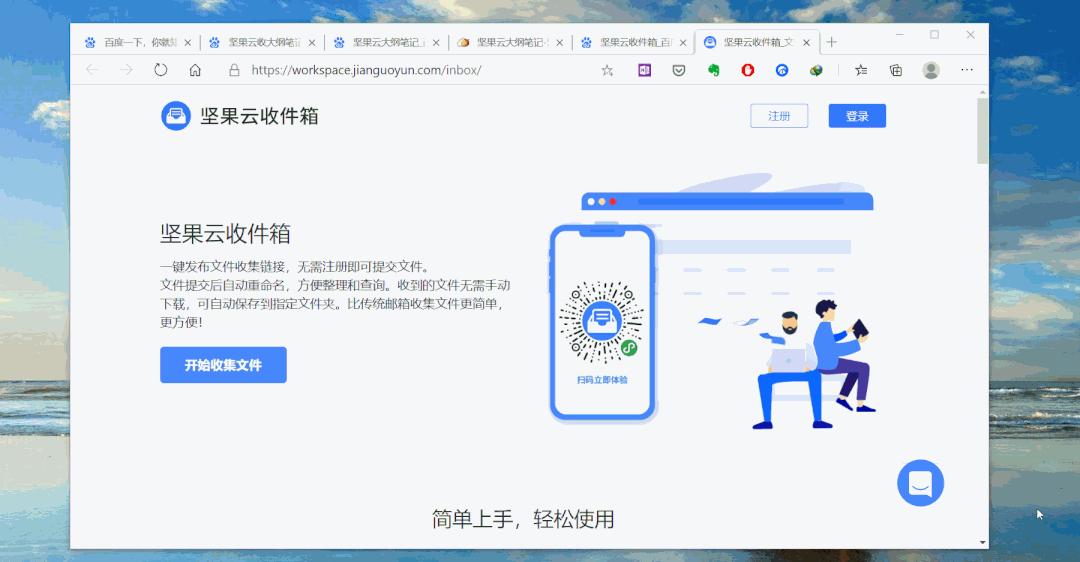The width and height of the screenshot is (1080, 562).
Task: Click the 坚果云收件箱 header title
Action: [x=259, y=116]
